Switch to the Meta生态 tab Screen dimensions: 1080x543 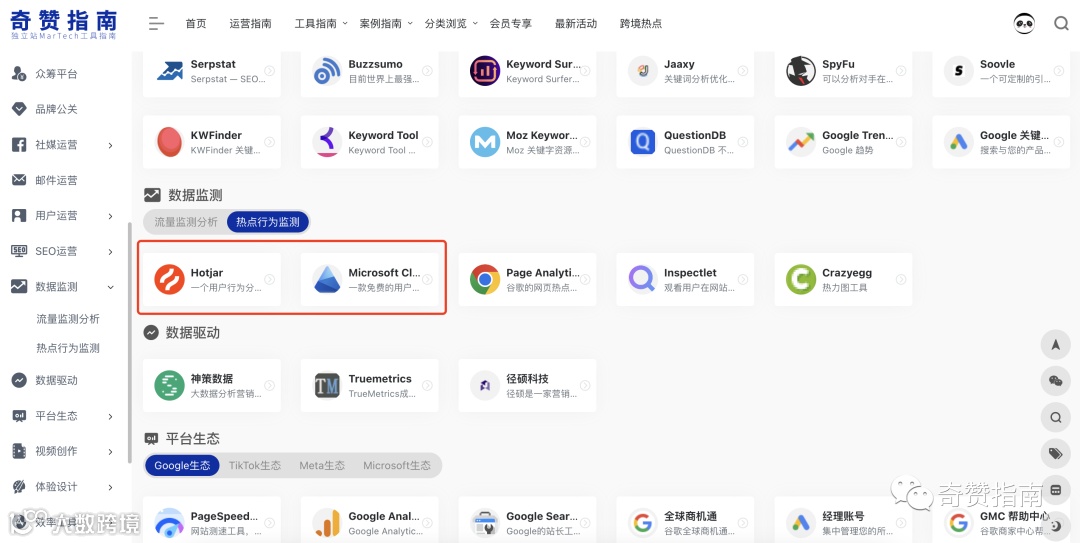click(322, 466)
